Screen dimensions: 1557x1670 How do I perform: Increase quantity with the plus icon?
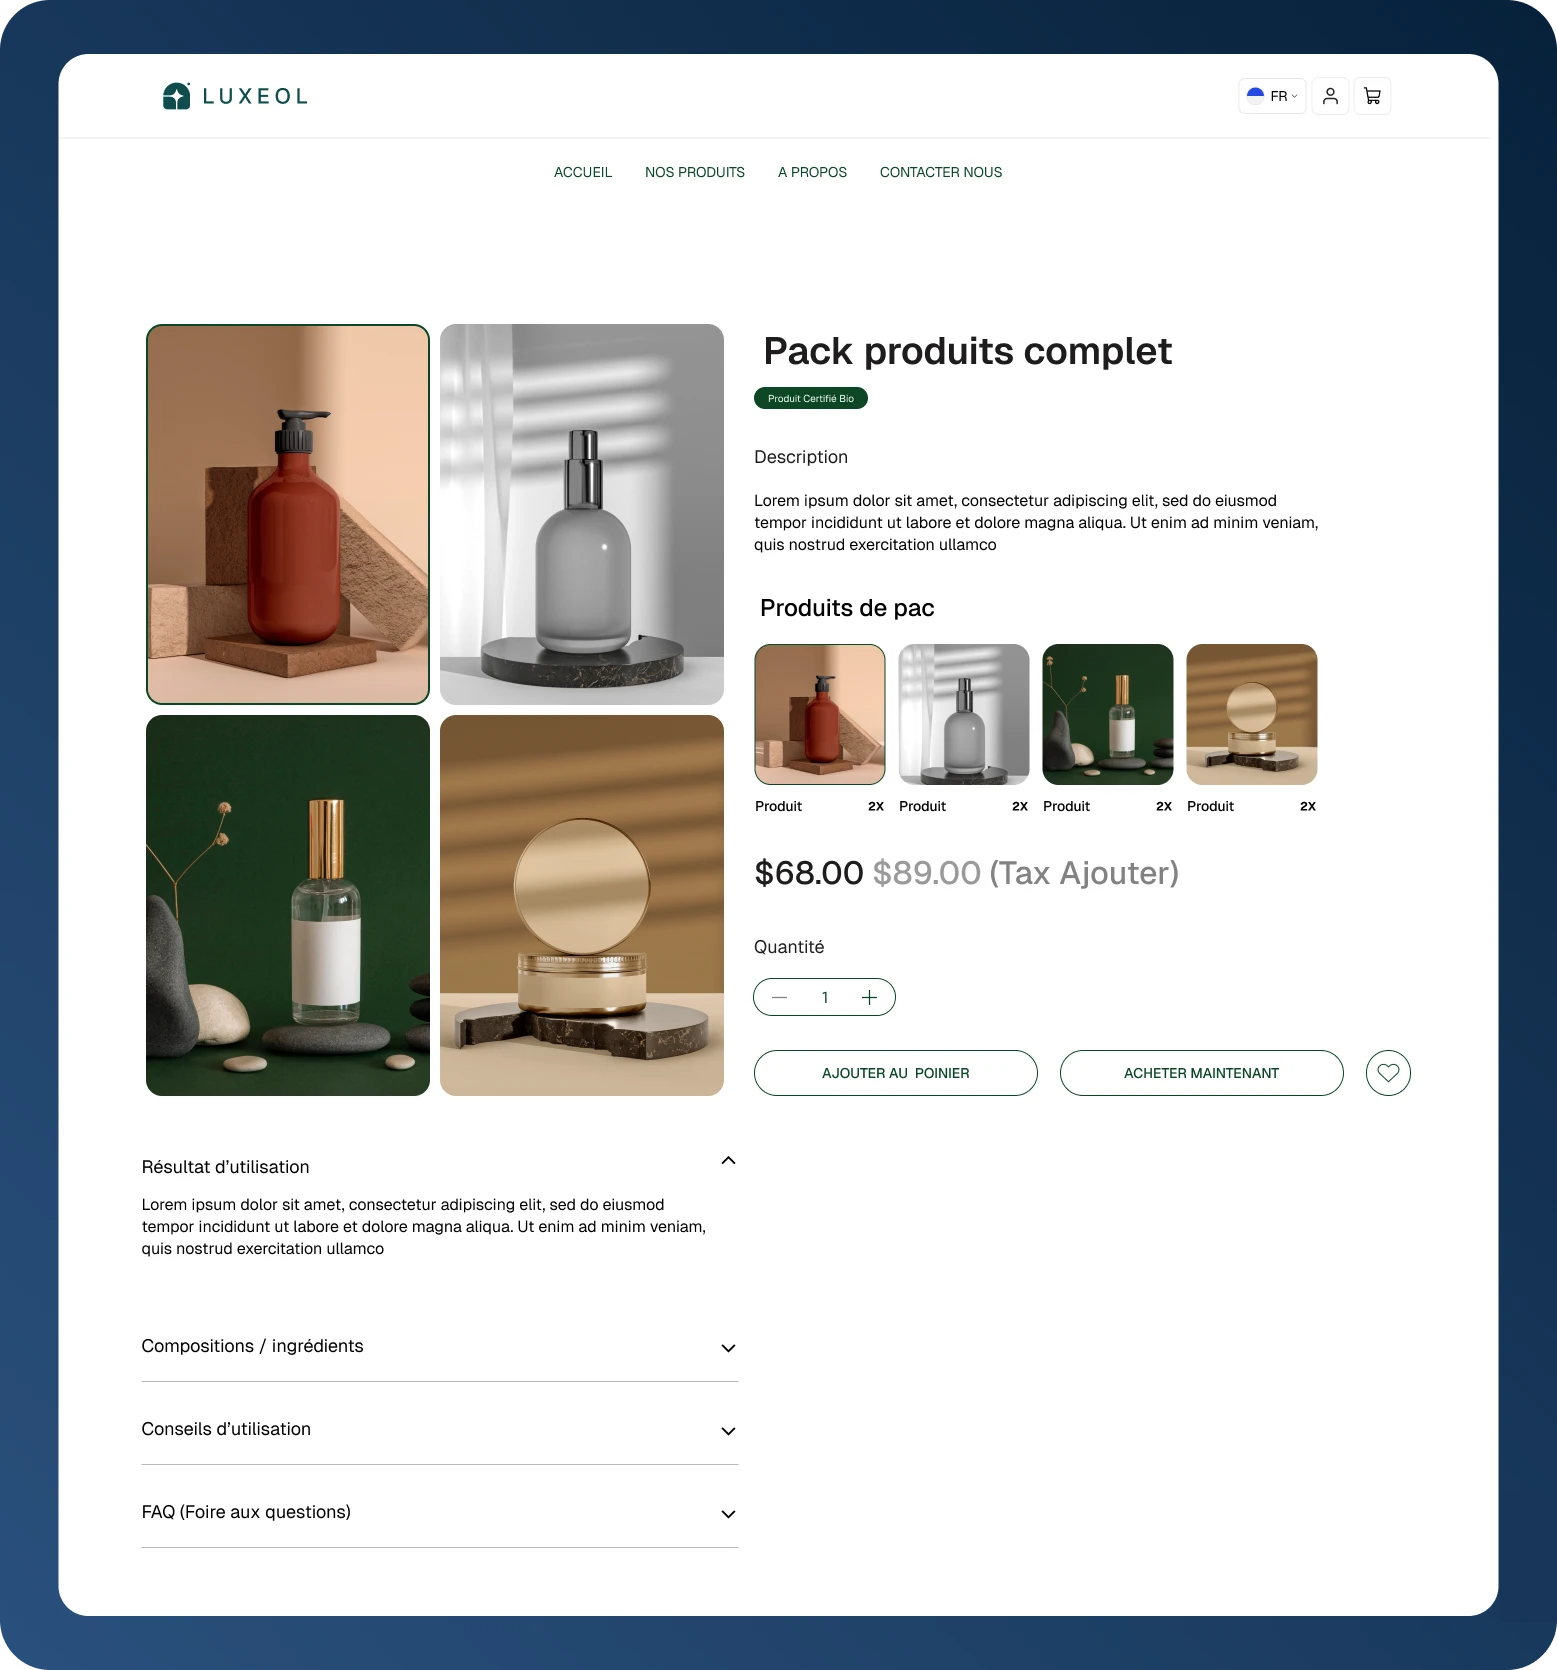(x=869, y=997)
